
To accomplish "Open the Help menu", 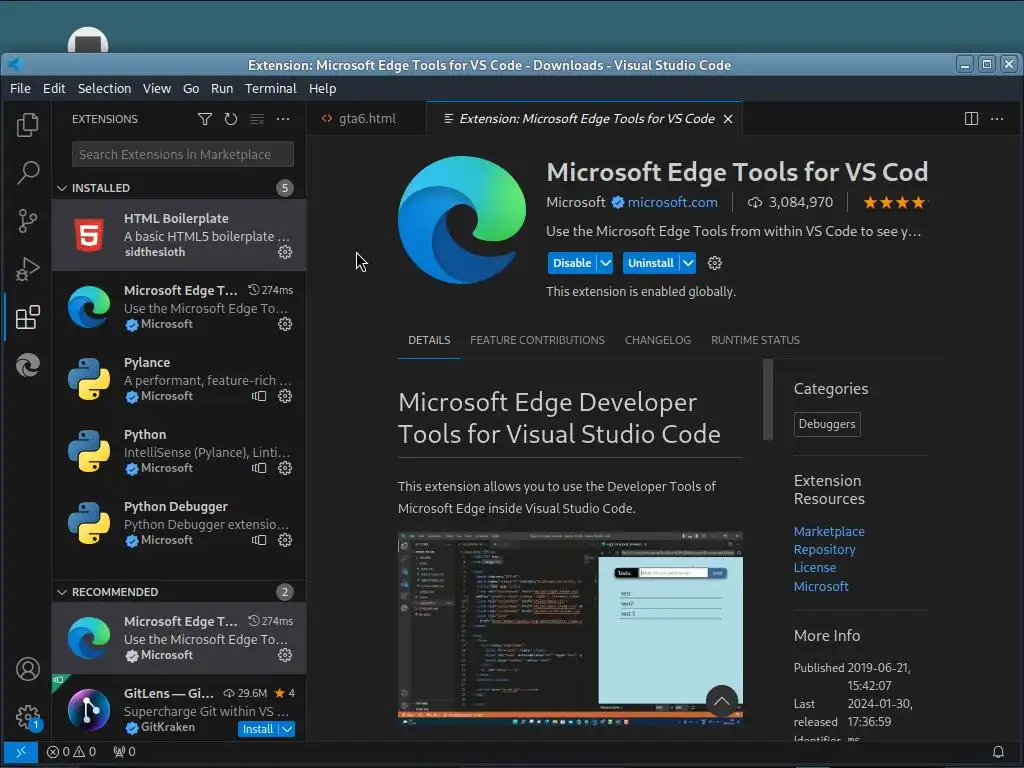I will (x=323, y=89).
